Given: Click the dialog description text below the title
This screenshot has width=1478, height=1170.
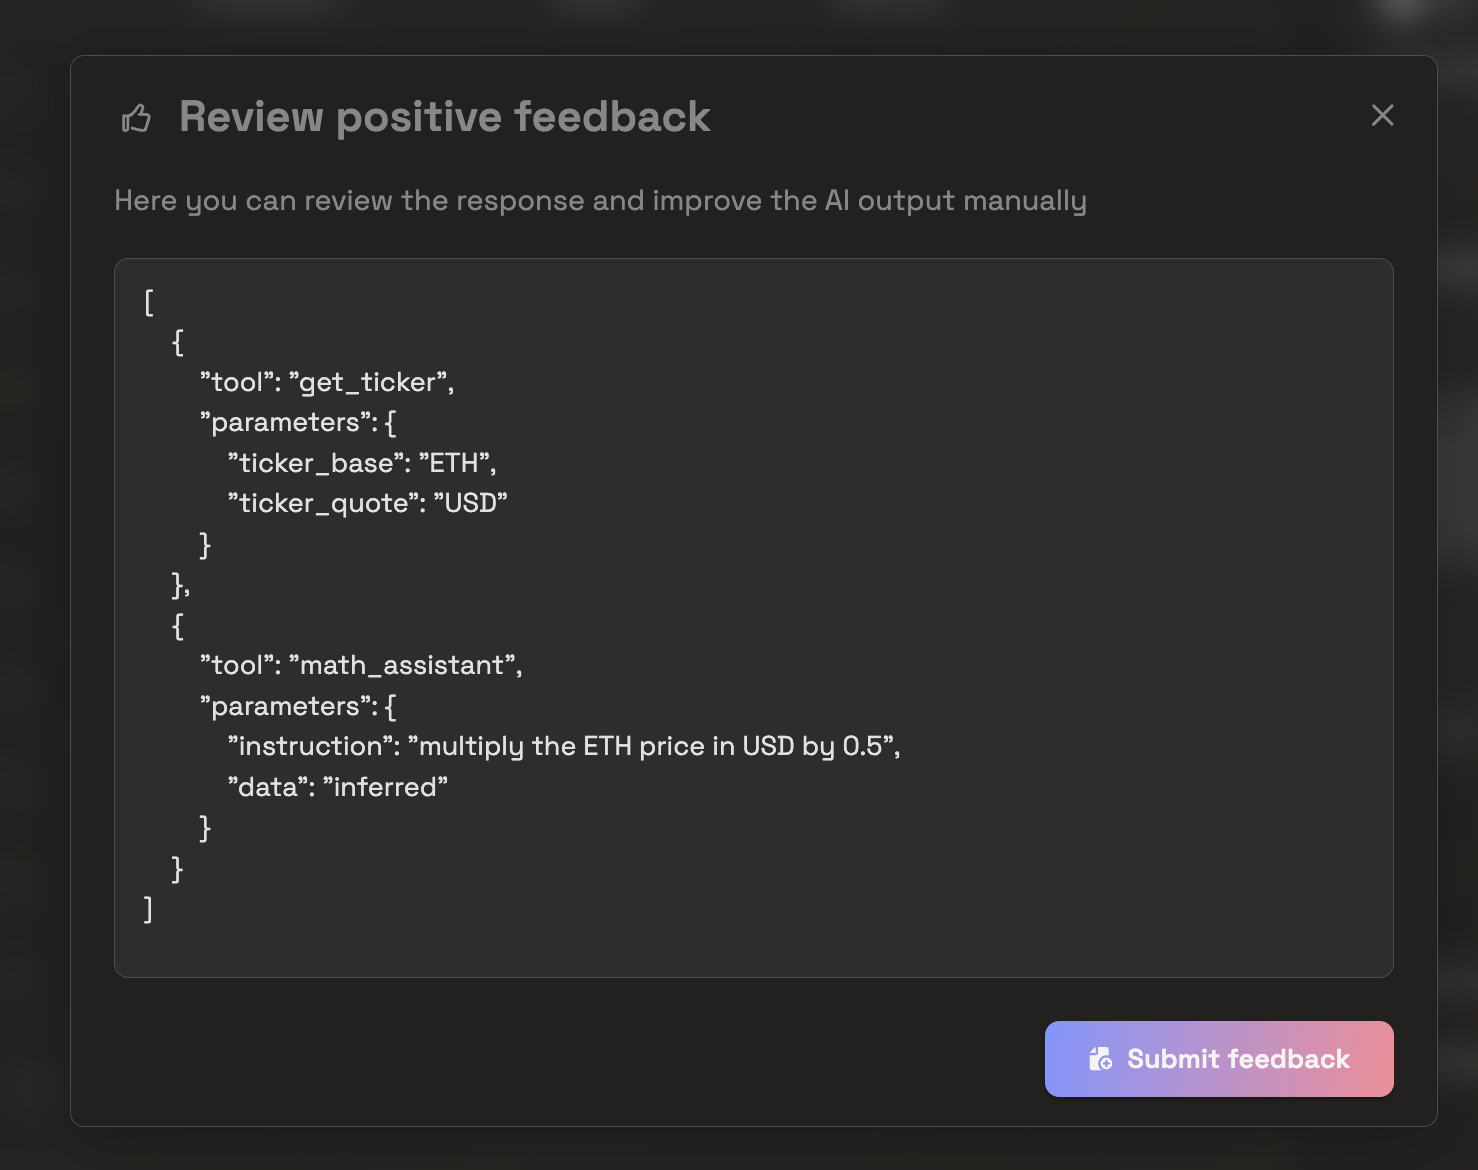Looking at the screenshot, I should [x=600, y=200].
